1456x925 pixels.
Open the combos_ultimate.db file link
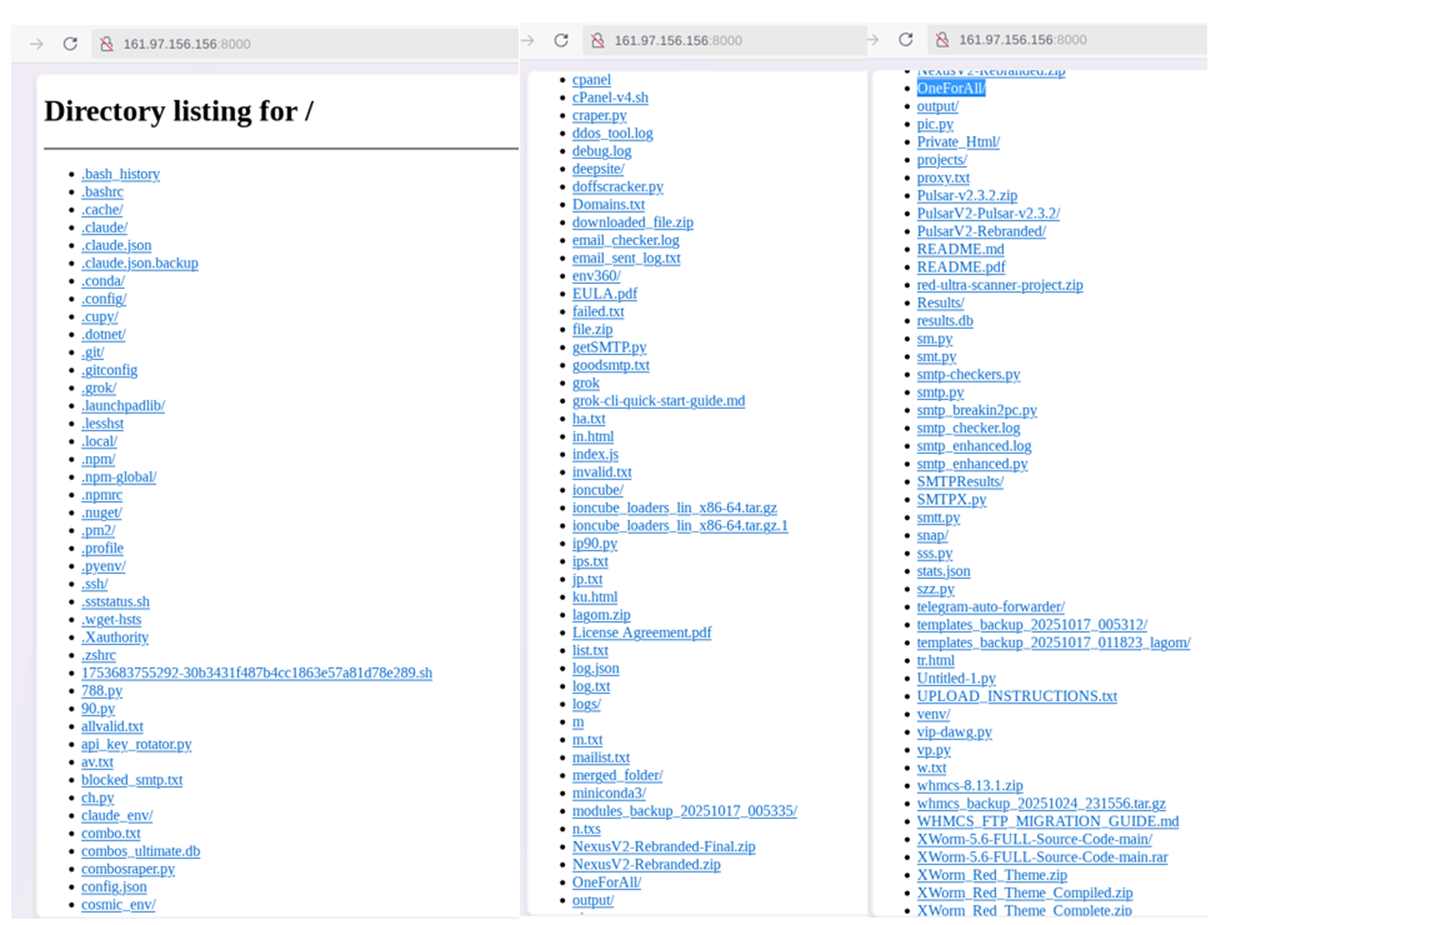coord(140,851)
